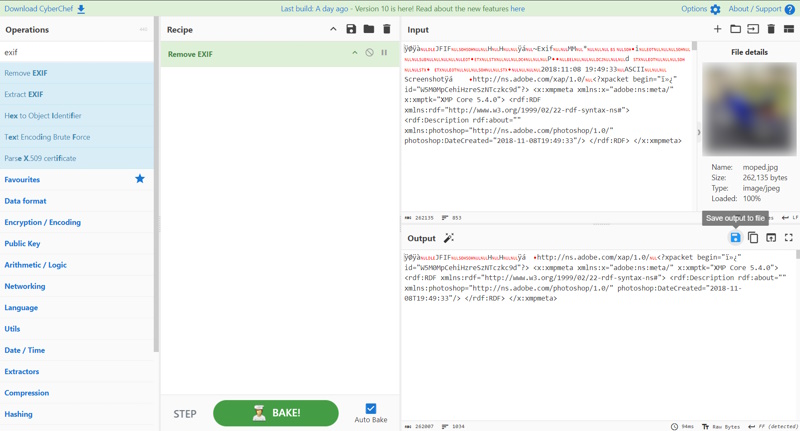Open folder as input
Image resolution: width=800 pixels, height=431 pixels.
(735, 29)
